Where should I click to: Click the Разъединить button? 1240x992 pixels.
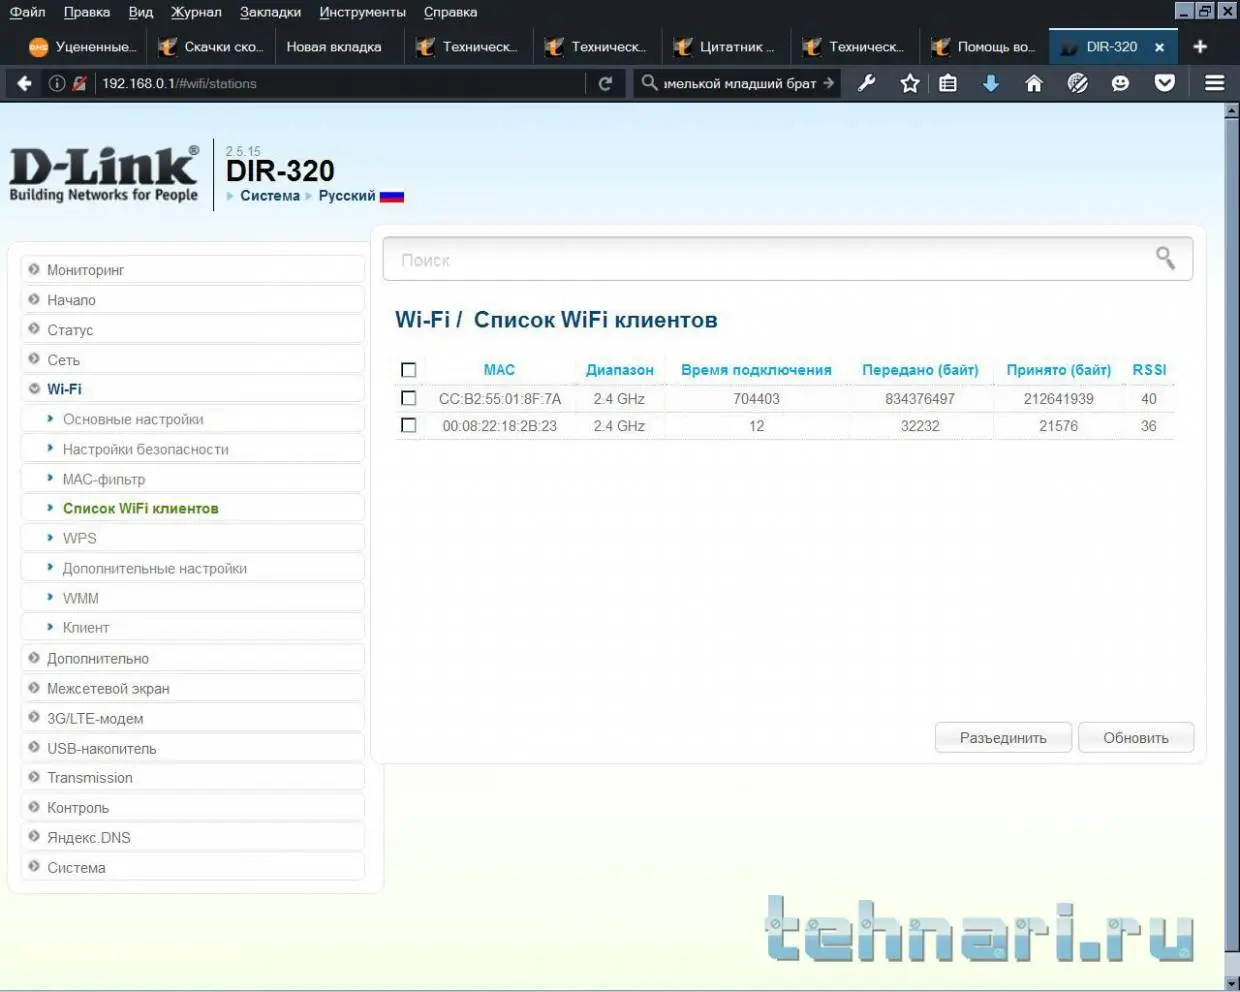coord(1003,738)
